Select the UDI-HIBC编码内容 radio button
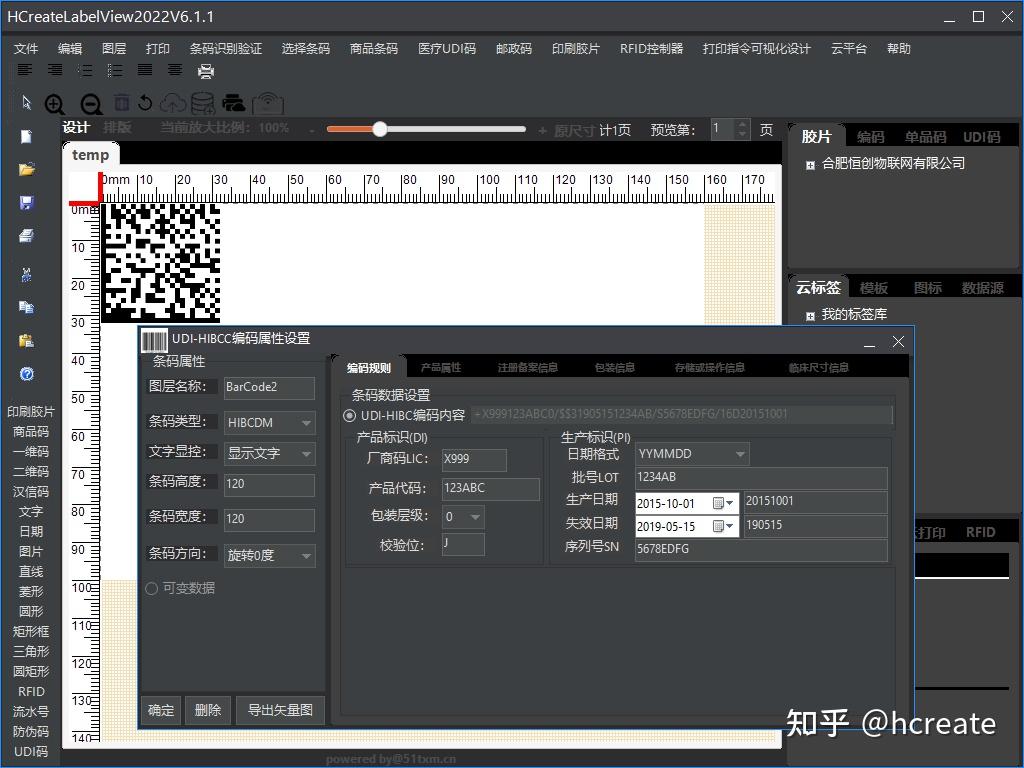 click(349, 415)
